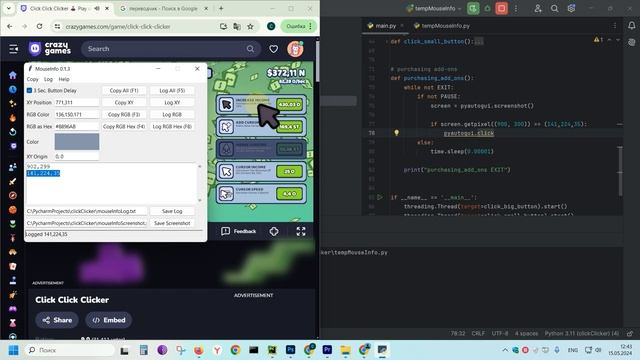Image resolution: width=640 pixels, height=360 pixels.
Task: Show hidden system tray icons chevron
Action: (x=505, y=350)
